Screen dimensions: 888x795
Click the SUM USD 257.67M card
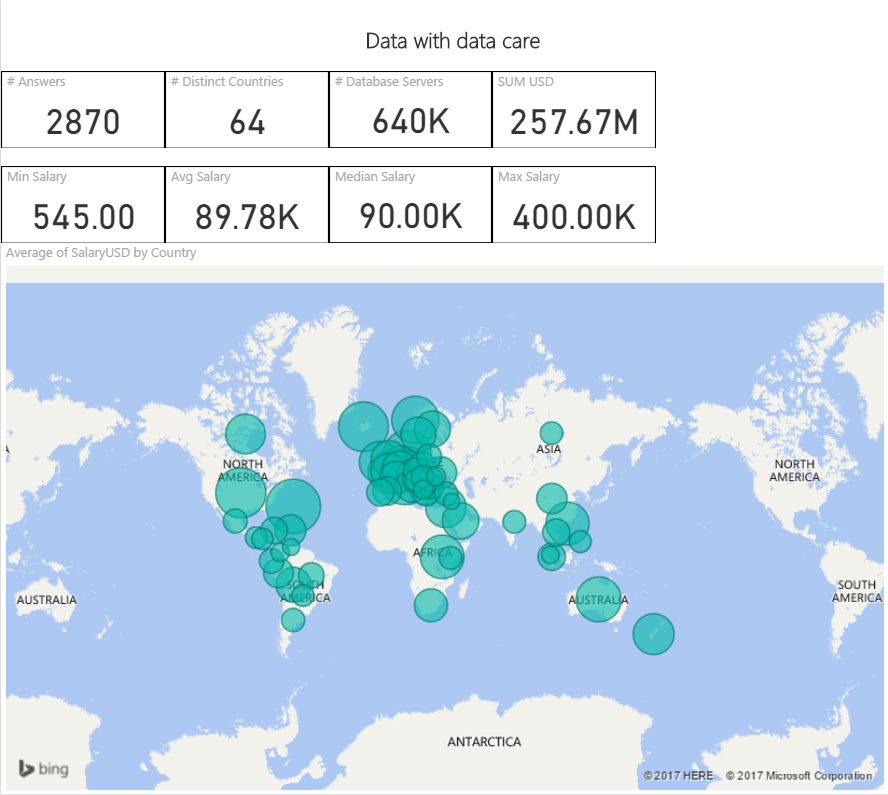(x=574, y=110)
